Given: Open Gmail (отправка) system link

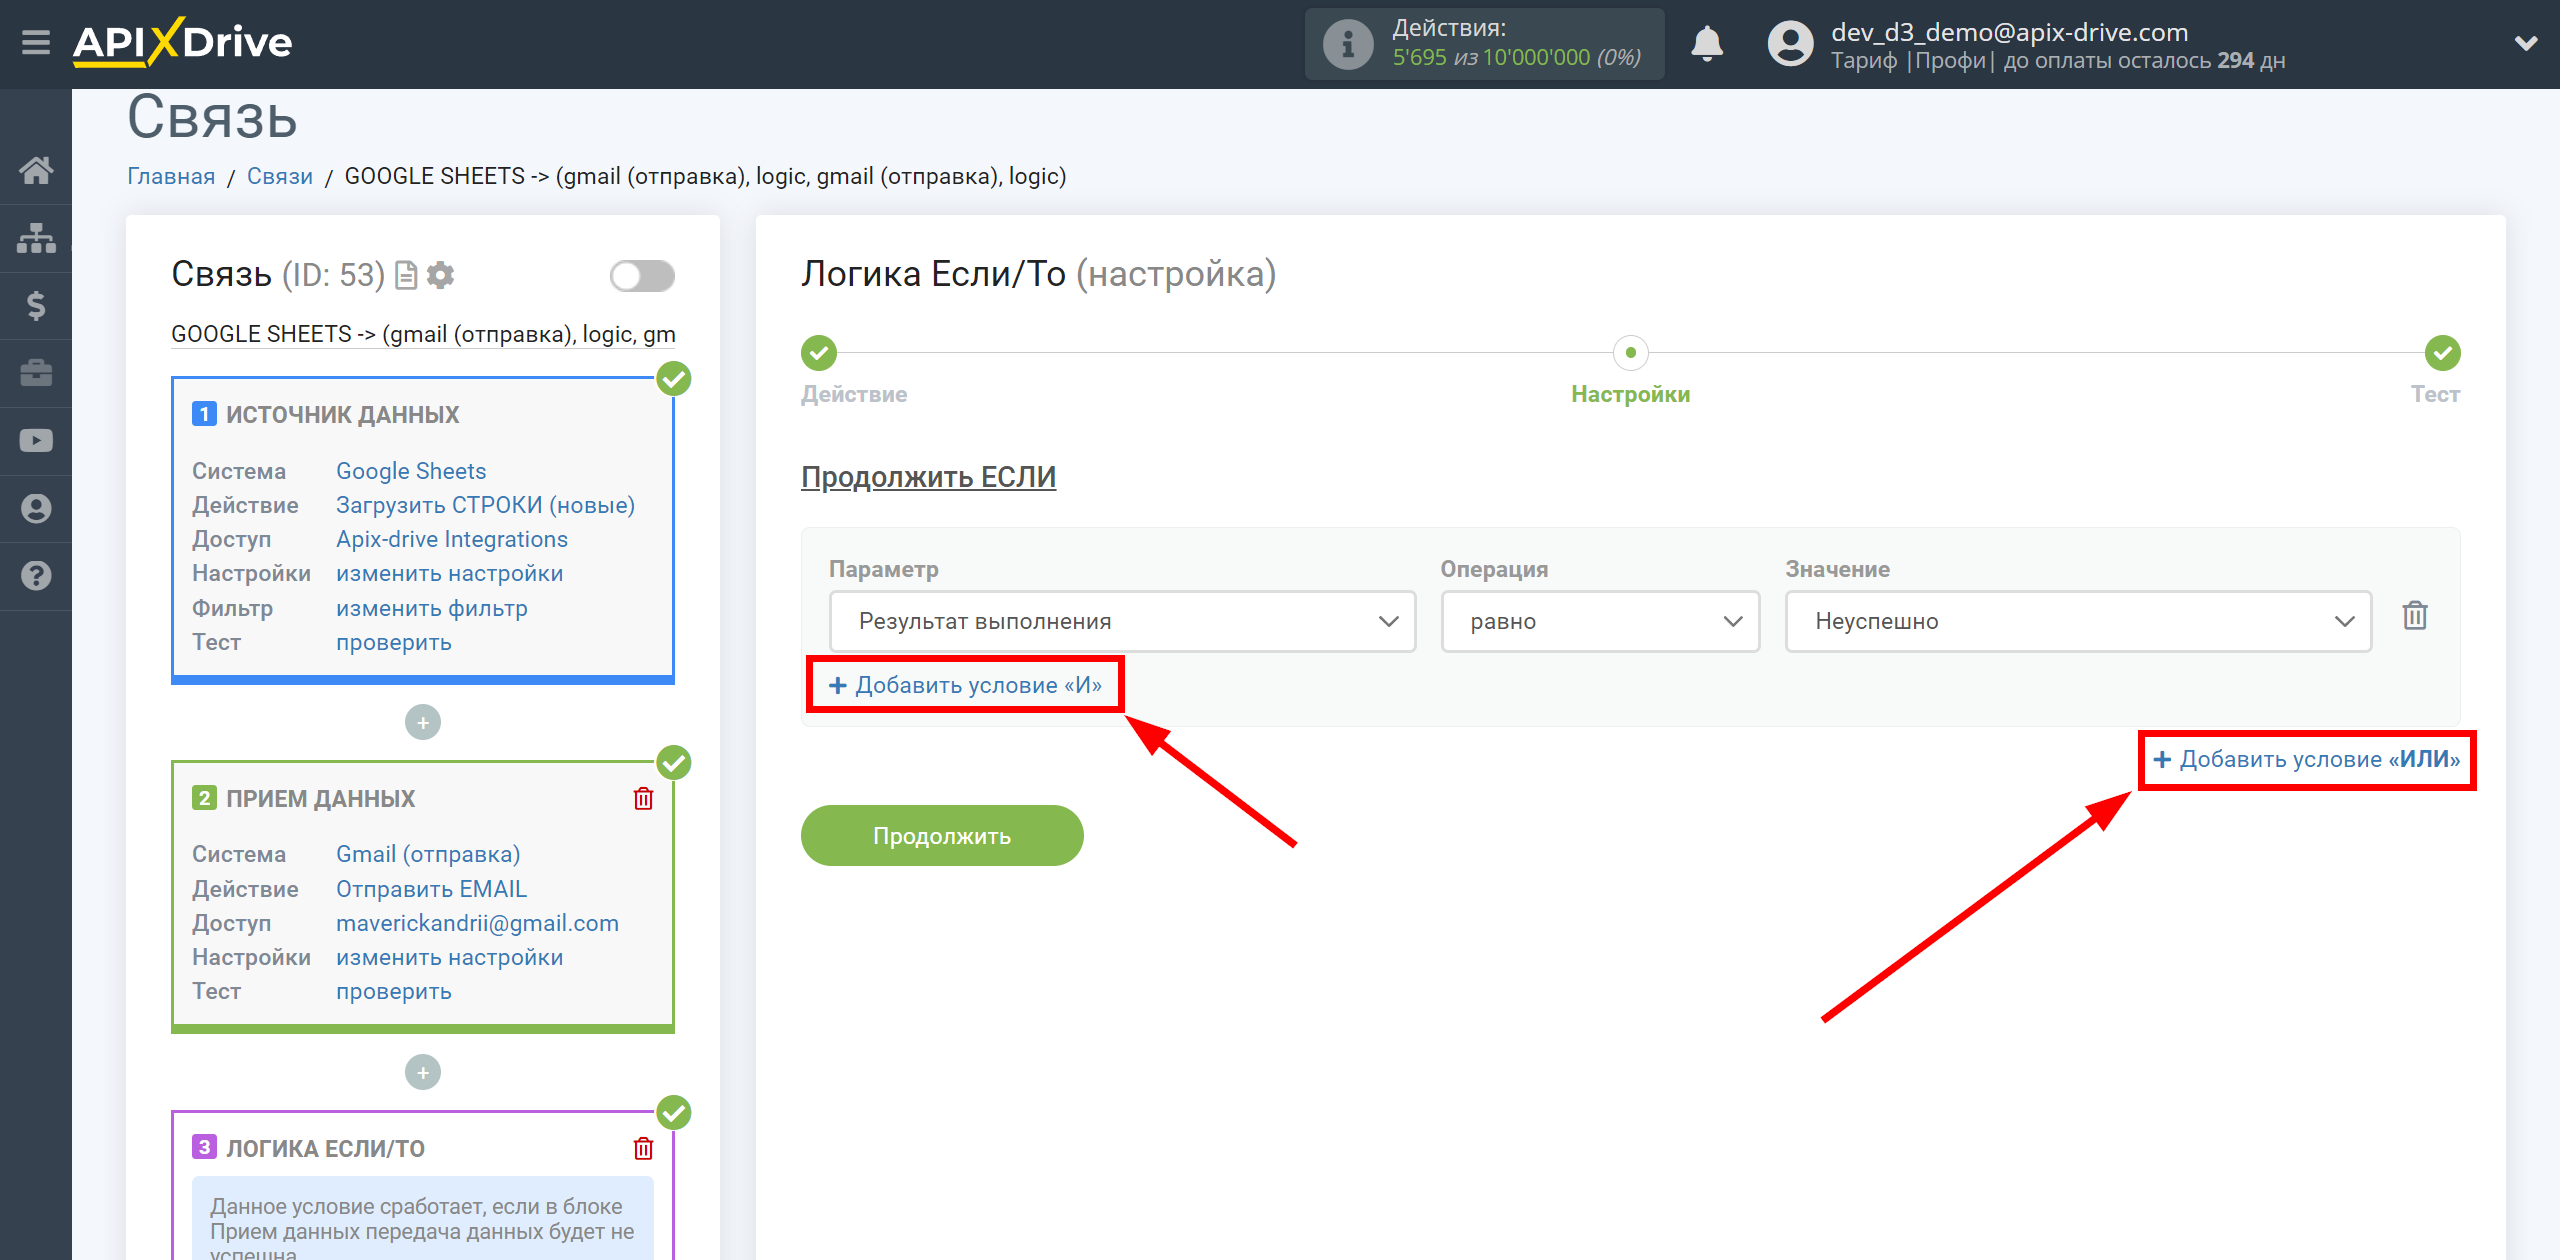Looking at the screenshot, I should point(428,854).
